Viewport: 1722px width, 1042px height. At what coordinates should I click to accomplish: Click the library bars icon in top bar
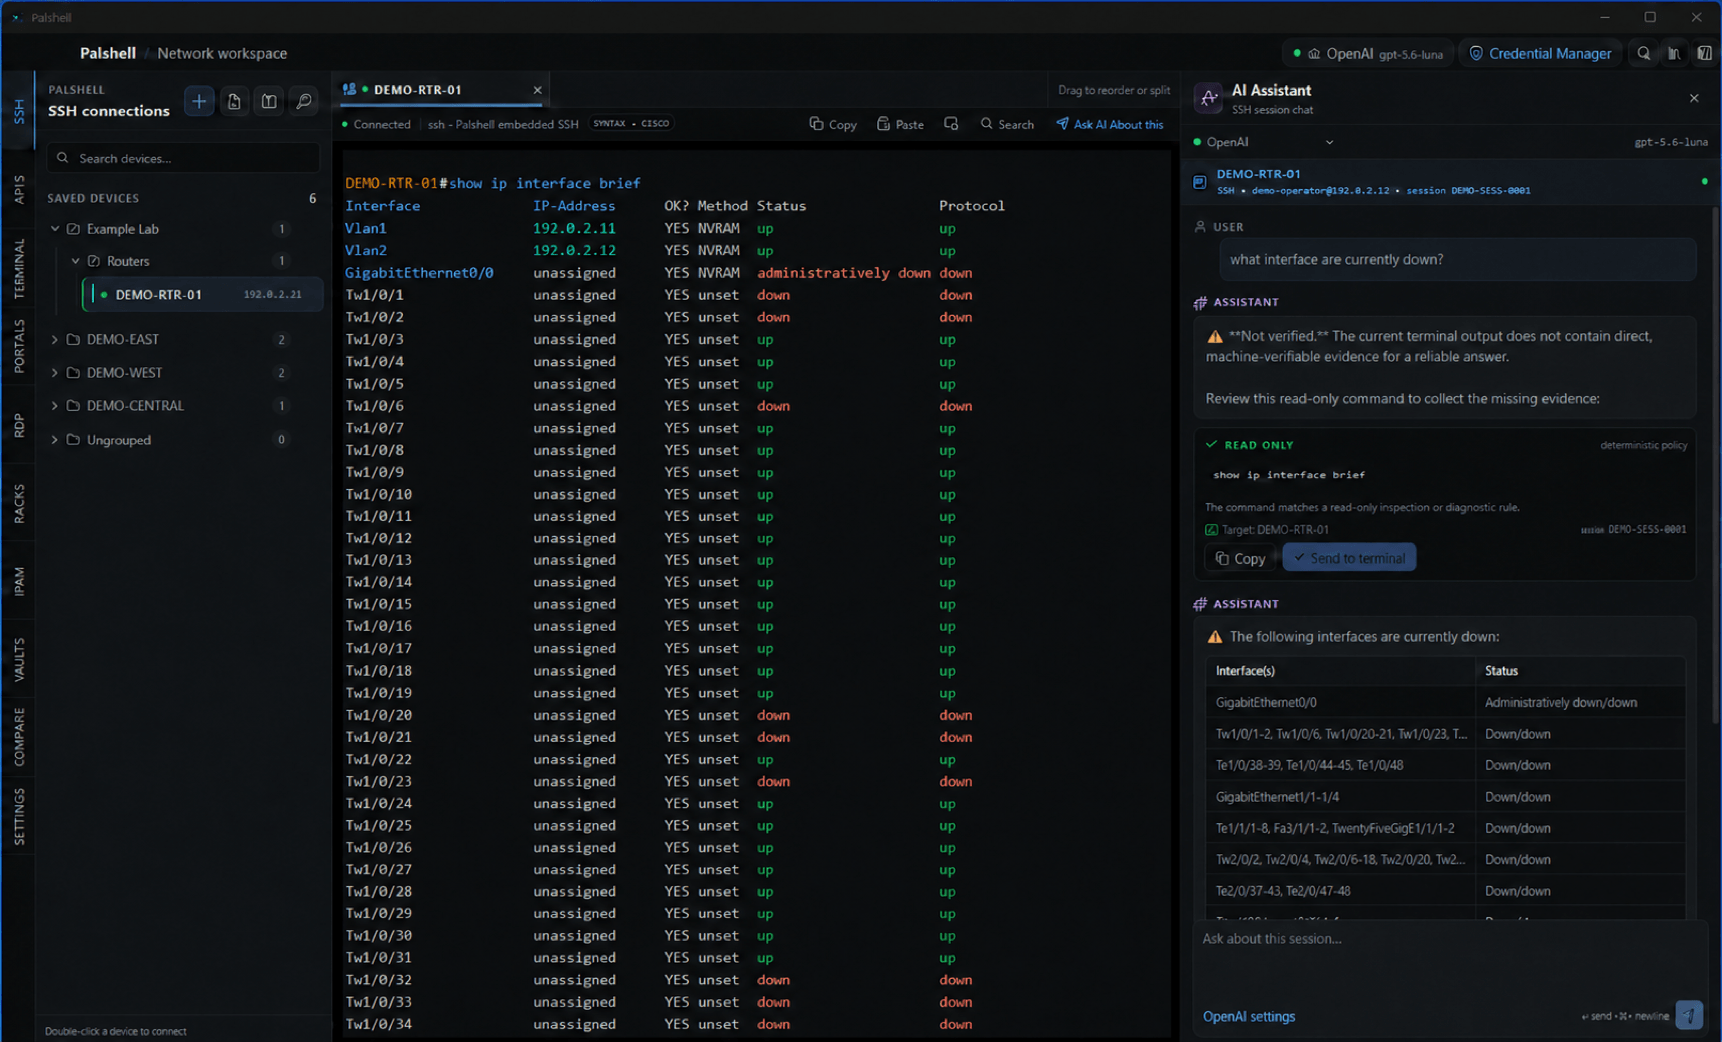(1674, 53)
